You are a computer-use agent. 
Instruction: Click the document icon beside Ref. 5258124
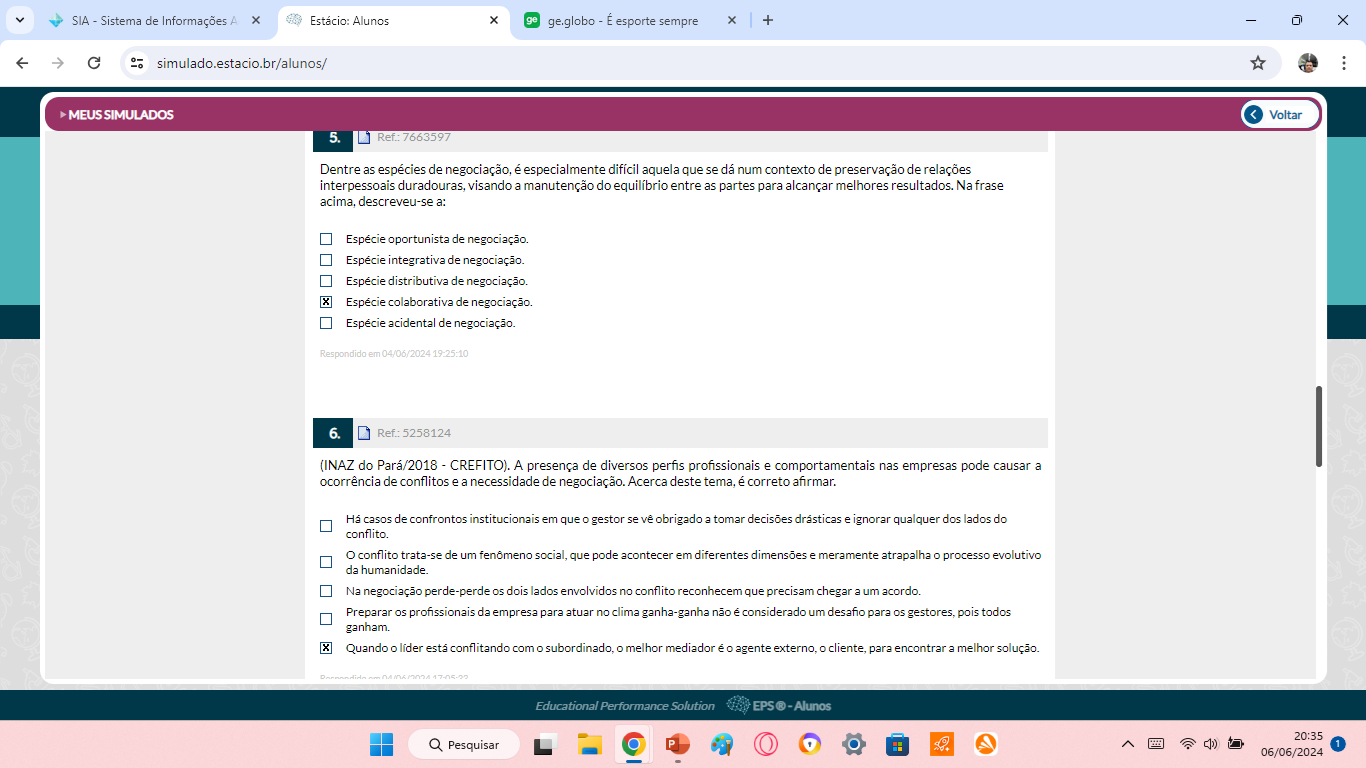click(x=364, y=433)
